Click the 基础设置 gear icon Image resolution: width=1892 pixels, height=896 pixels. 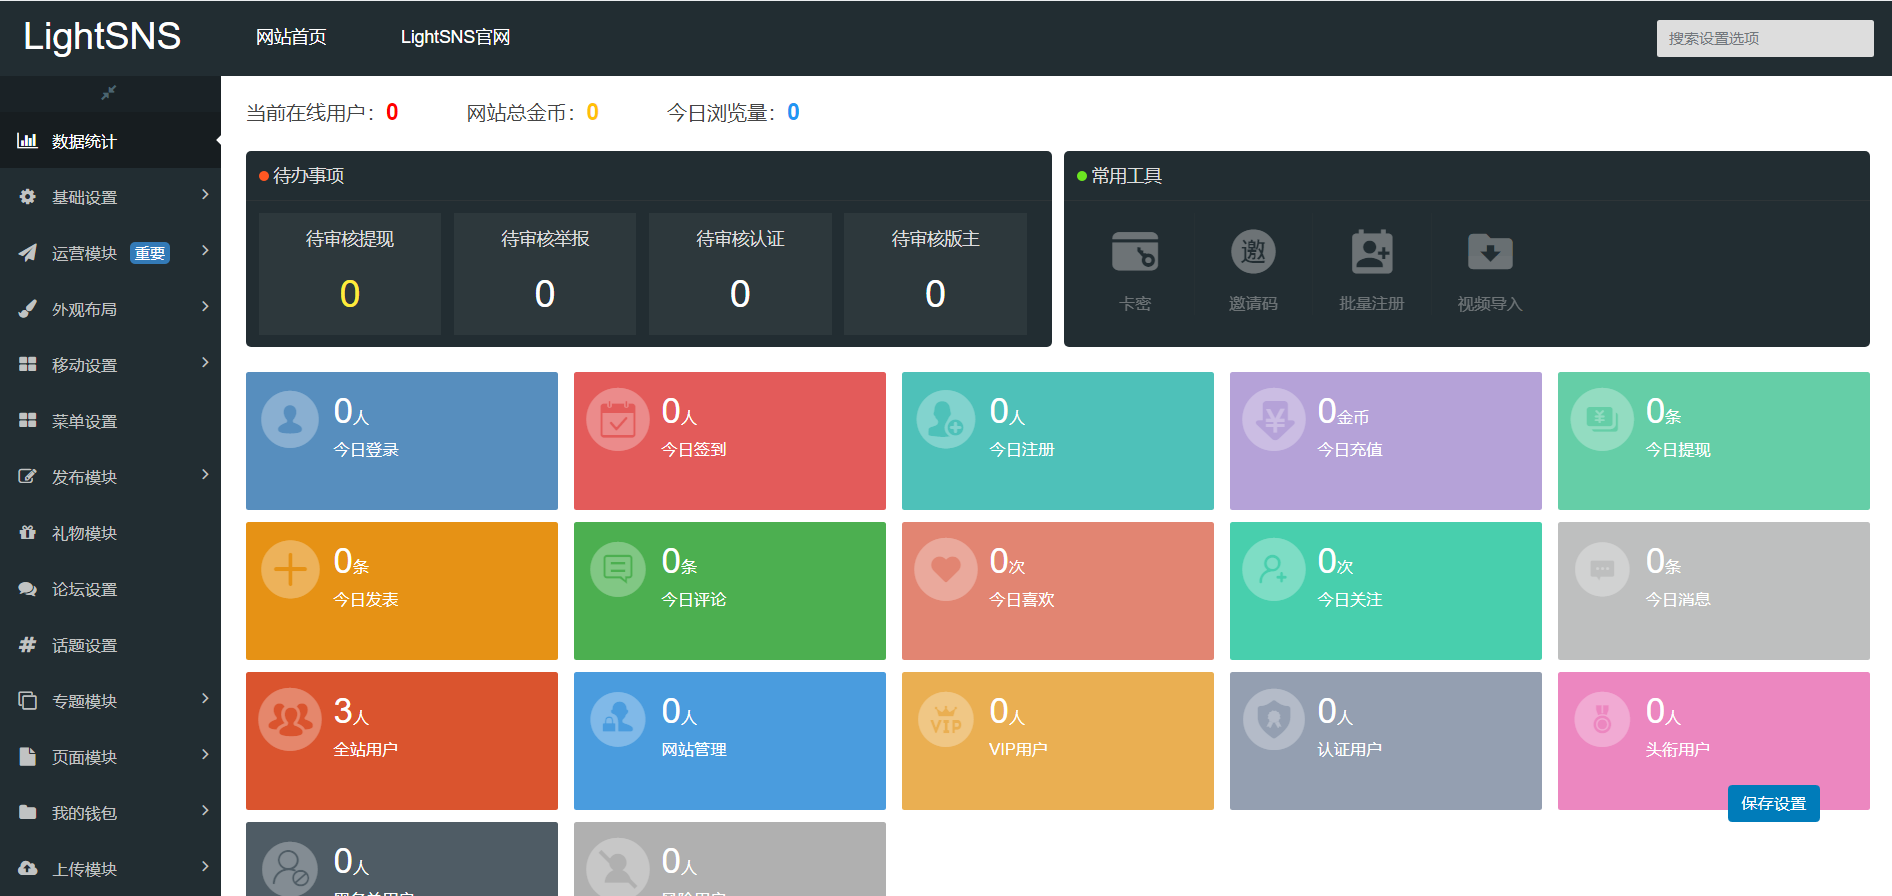click(27, 197)
